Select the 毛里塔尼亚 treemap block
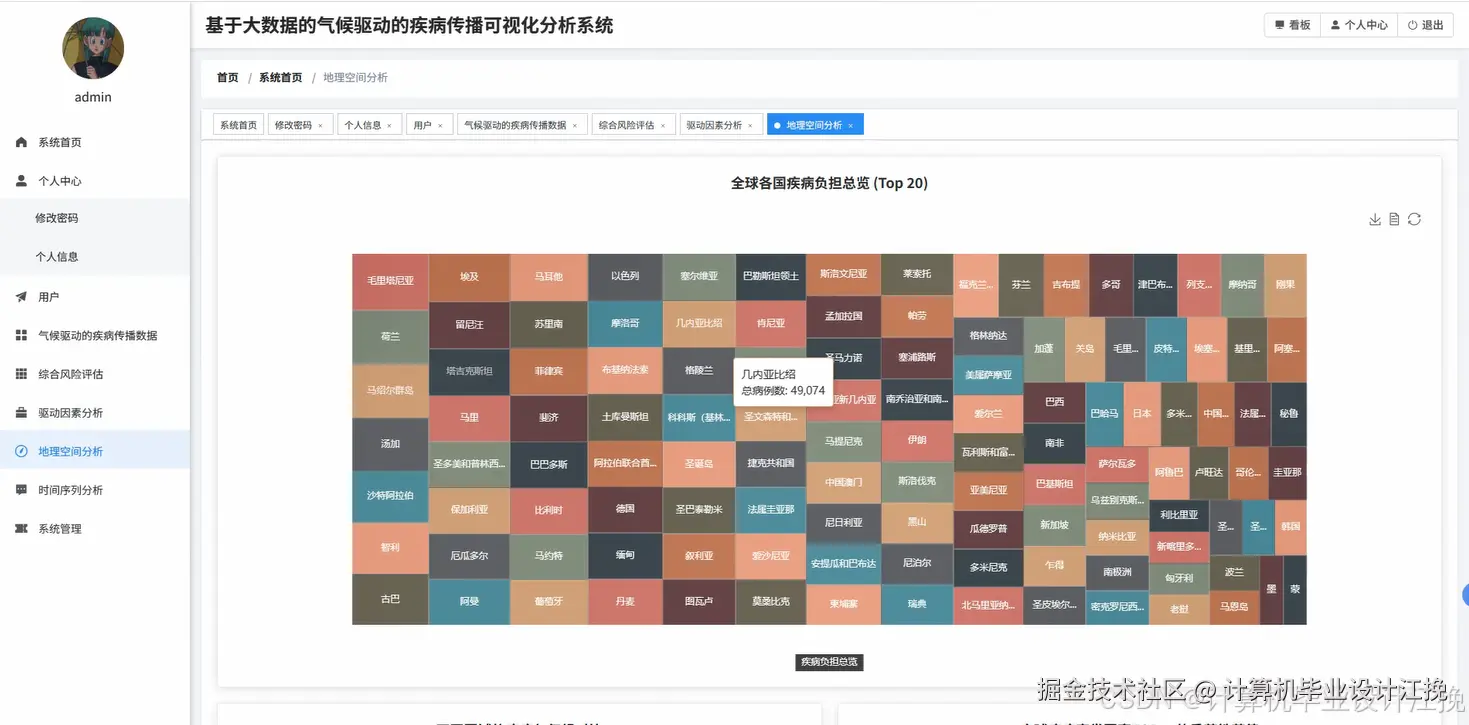 (390, 282)
